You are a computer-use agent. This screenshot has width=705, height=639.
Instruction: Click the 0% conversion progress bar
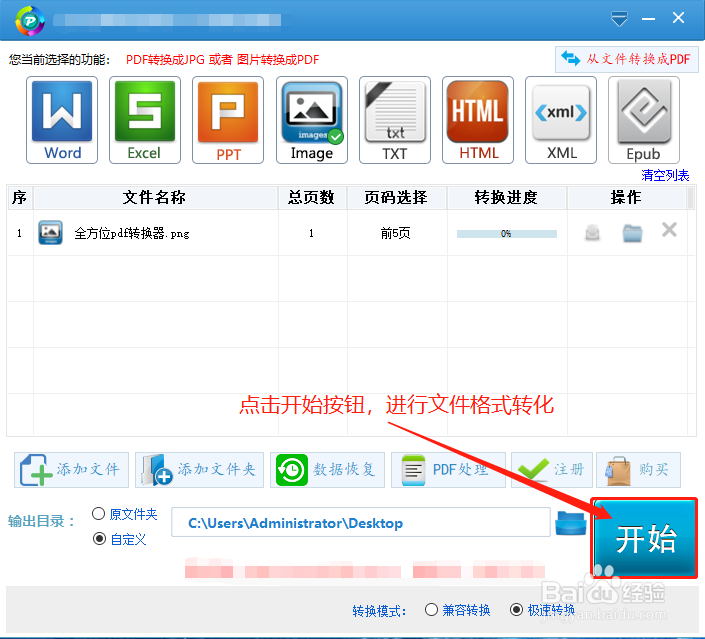[507, 233]
